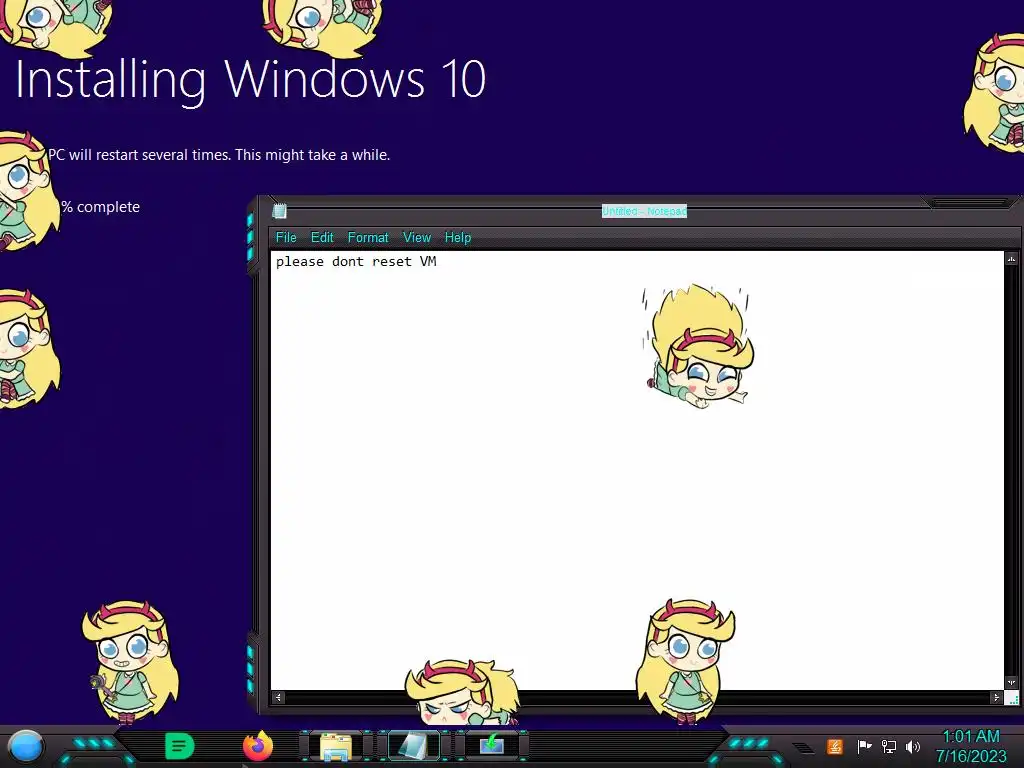Open the installer taskbar item with green arrow
This screenshot has height=768, width=1024.
click(x=492, y=746)
